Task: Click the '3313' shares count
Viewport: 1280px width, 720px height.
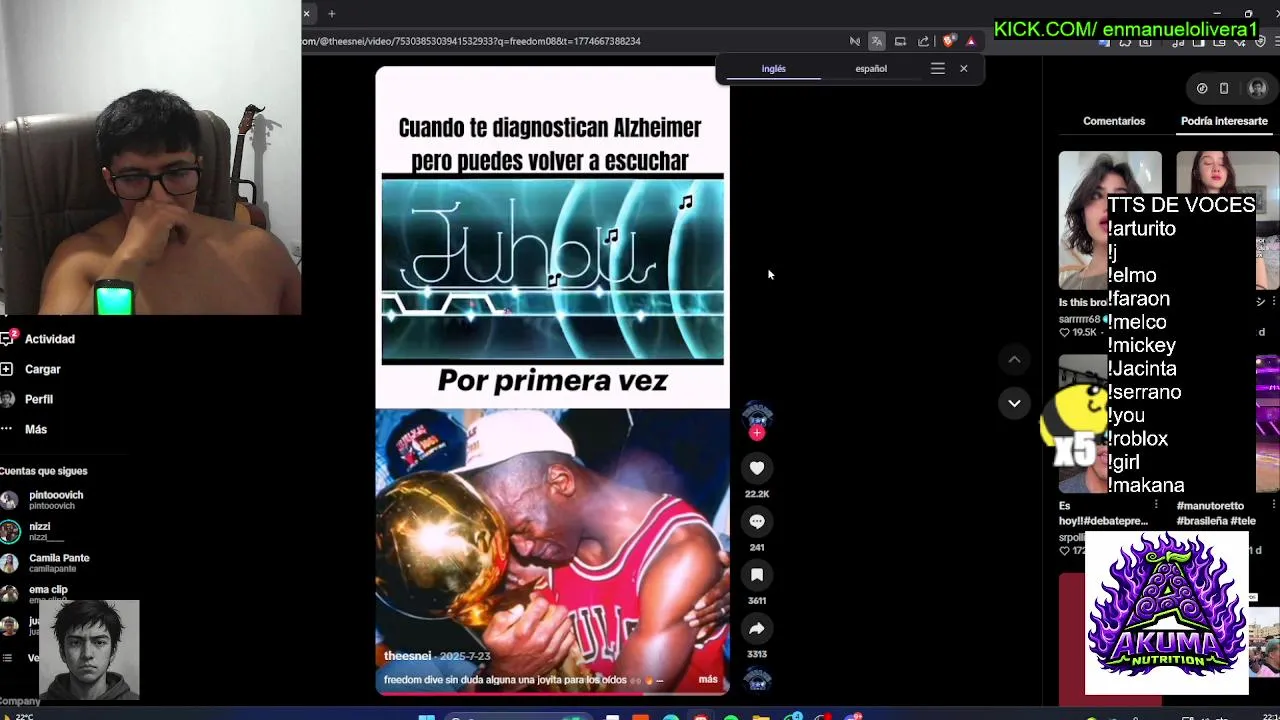Action: click(757, 654)
